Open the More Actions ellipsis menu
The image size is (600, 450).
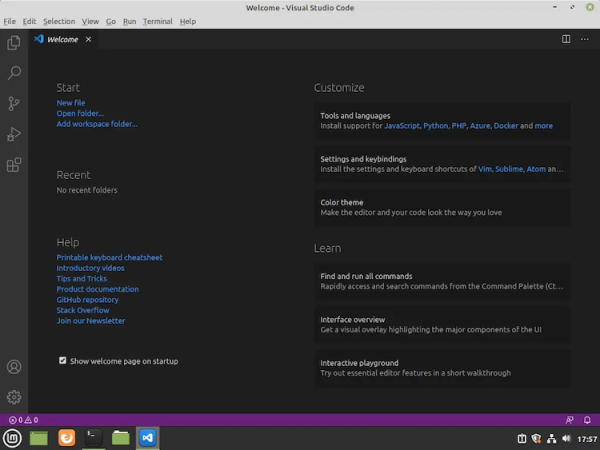(x=585, y=39)
